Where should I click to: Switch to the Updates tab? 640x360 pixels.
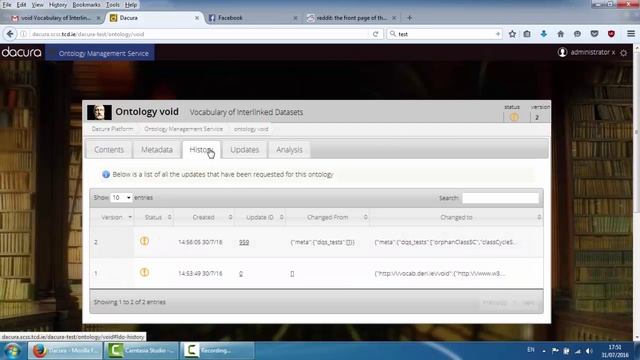tap(244, 150)
